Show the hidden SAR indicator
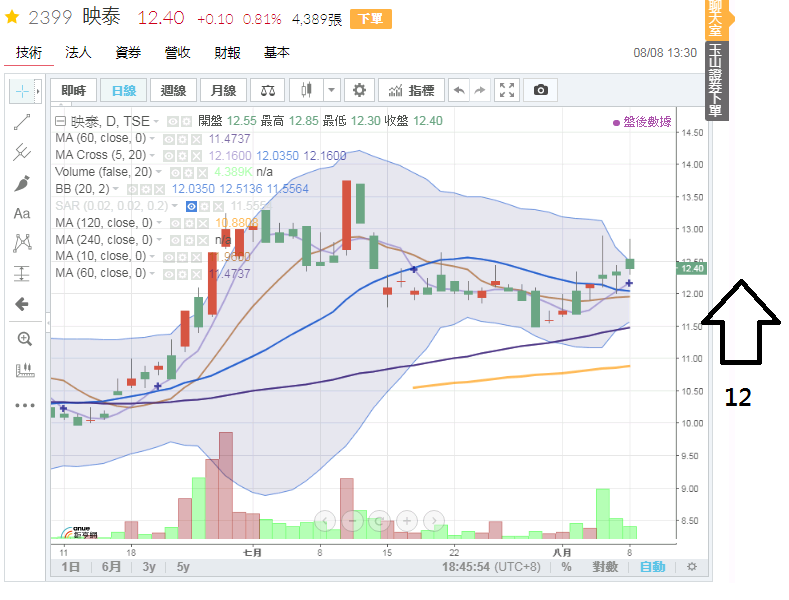The width and height of the screenshot is (789, 600). click(x=191, y=206)
